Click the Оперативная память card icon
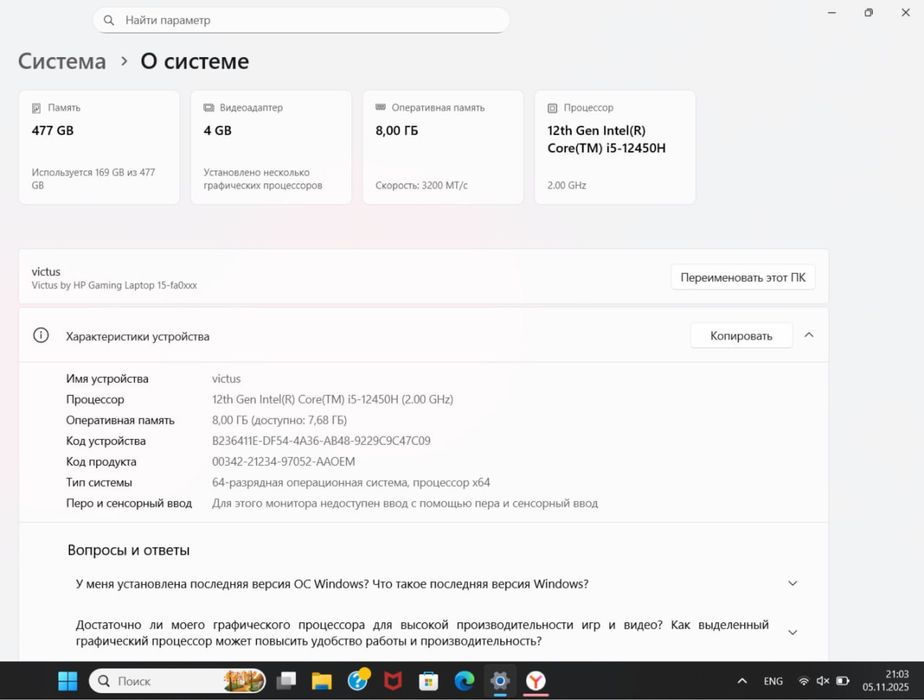 tap(381, 107)
